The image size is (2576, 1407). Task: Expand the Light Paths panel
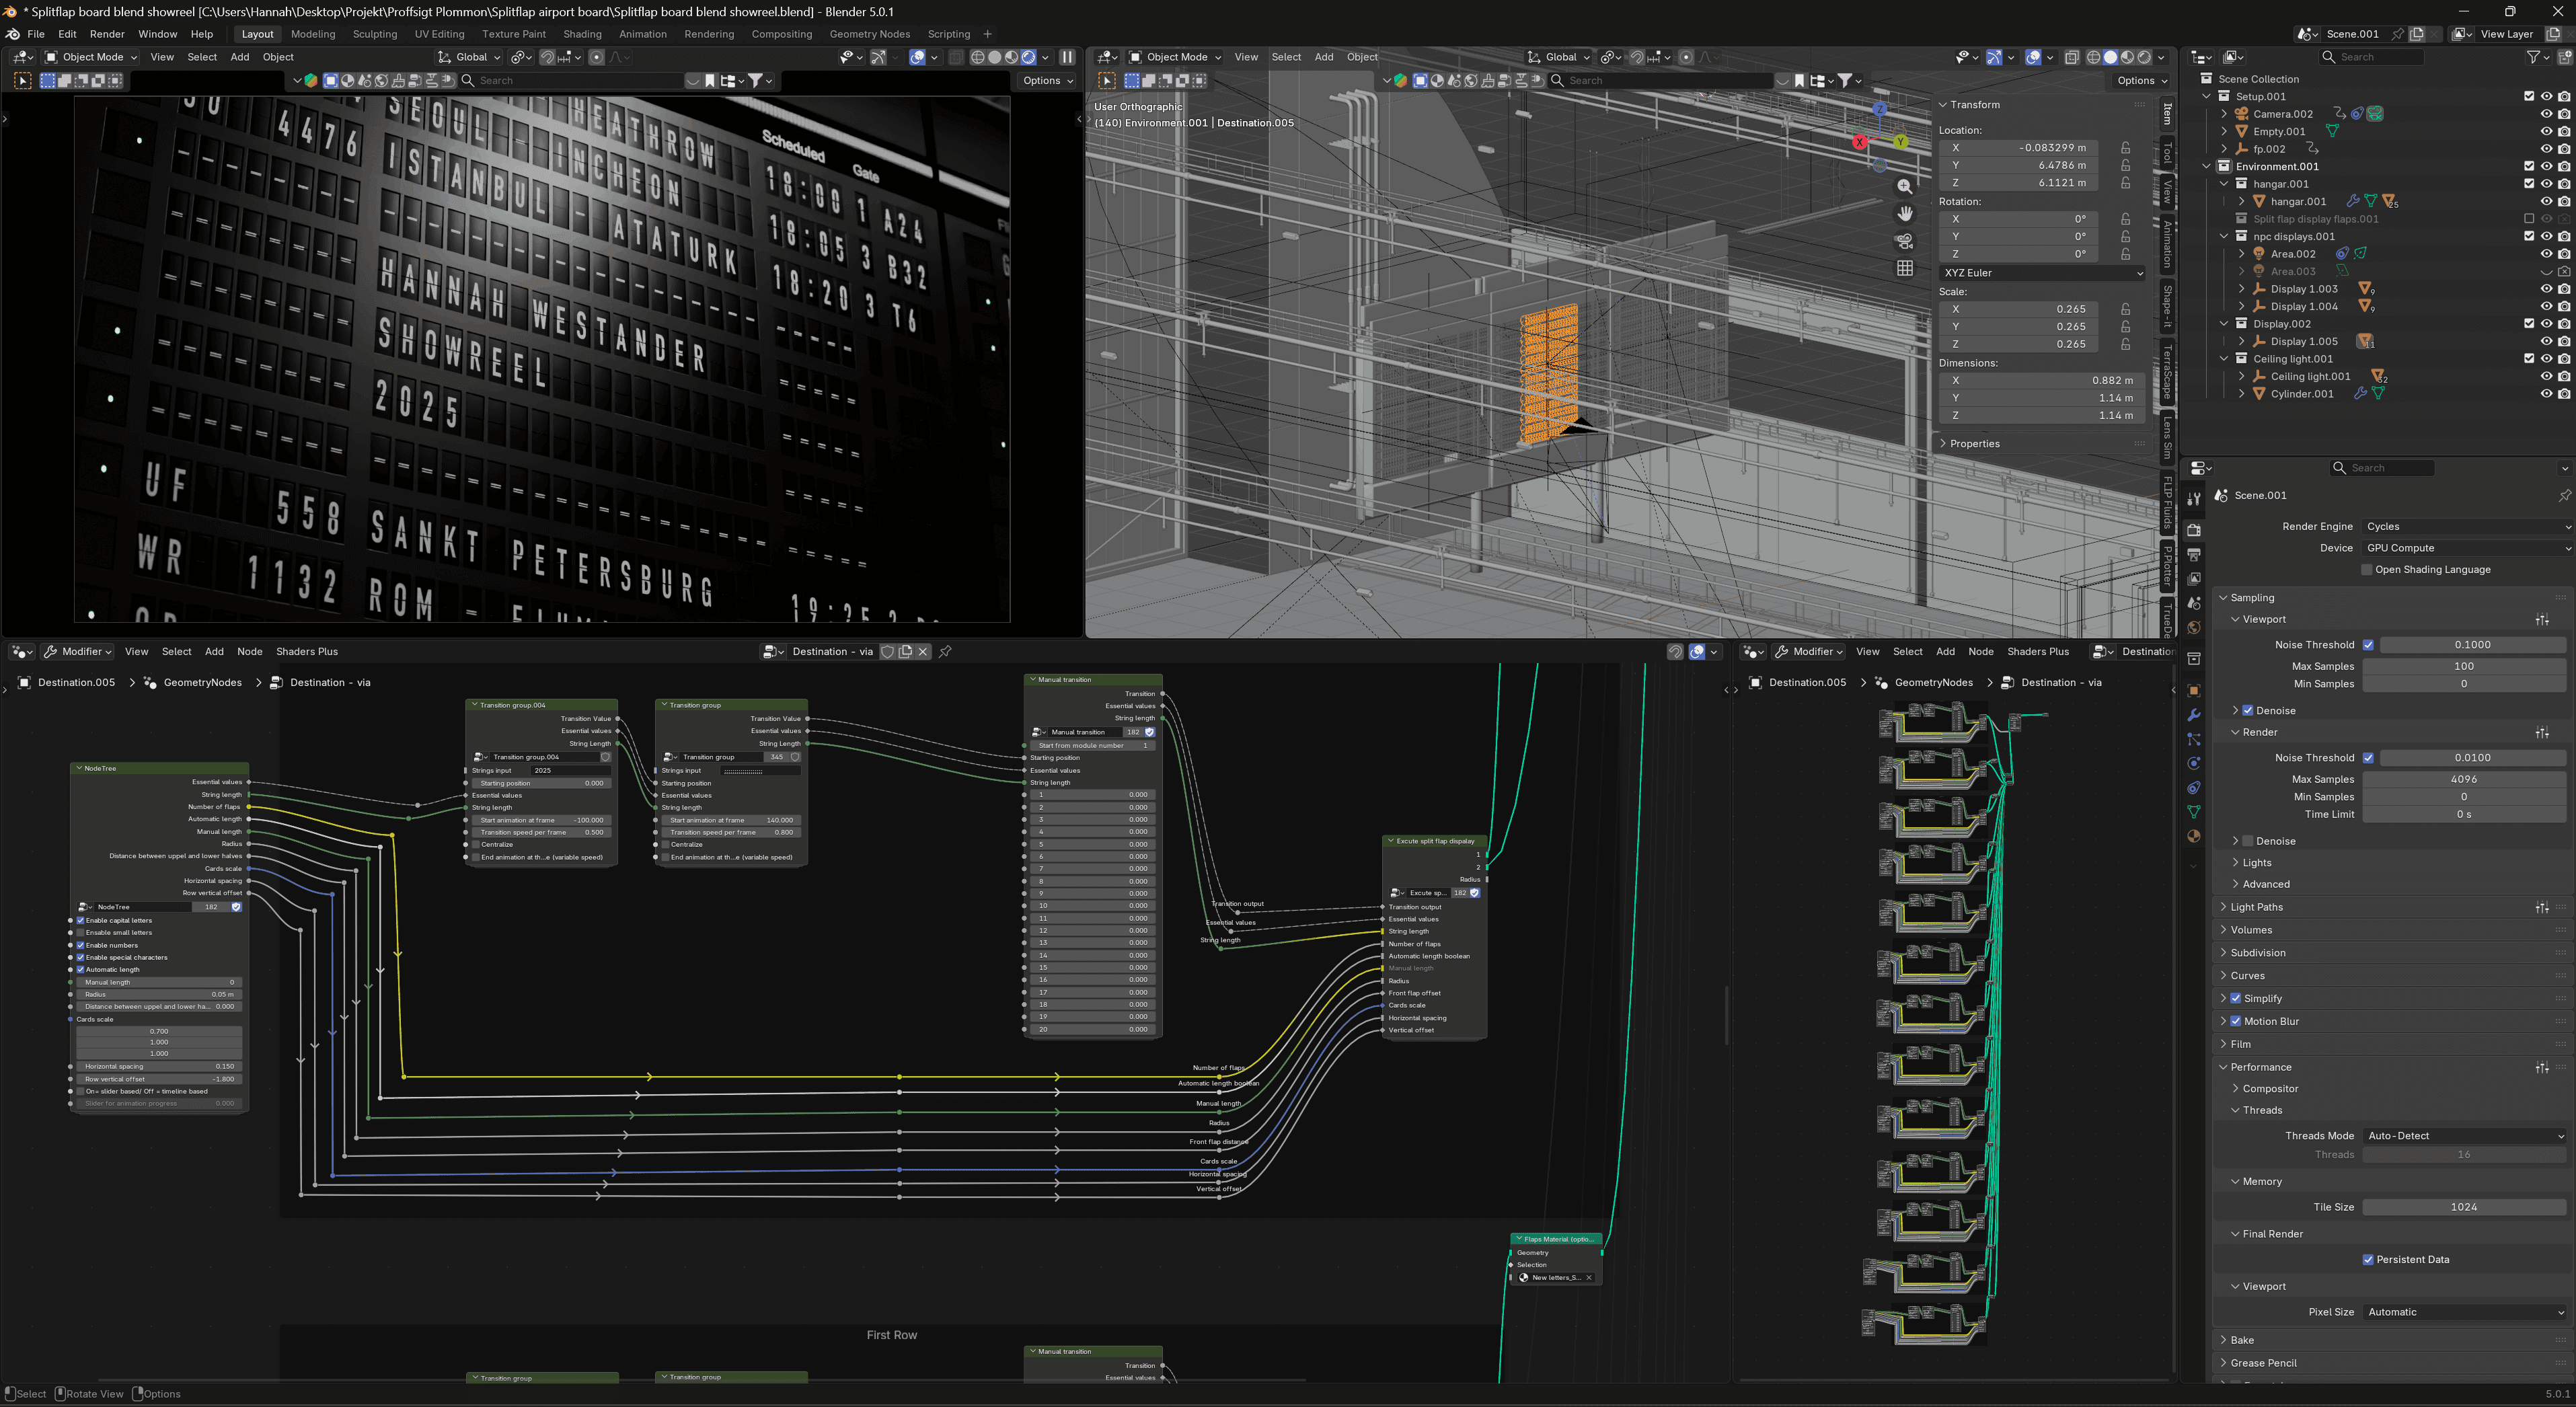(x=2256, y=907)
